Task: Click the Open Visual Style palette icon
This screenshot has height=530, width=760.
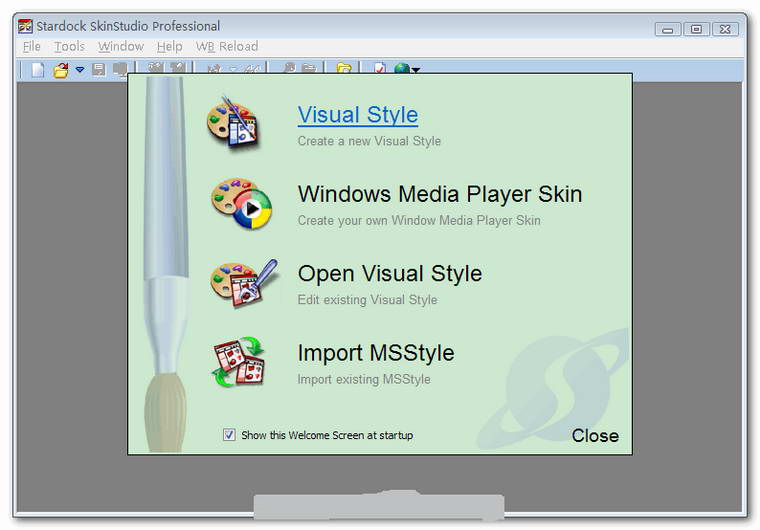Action: (244, 283)
